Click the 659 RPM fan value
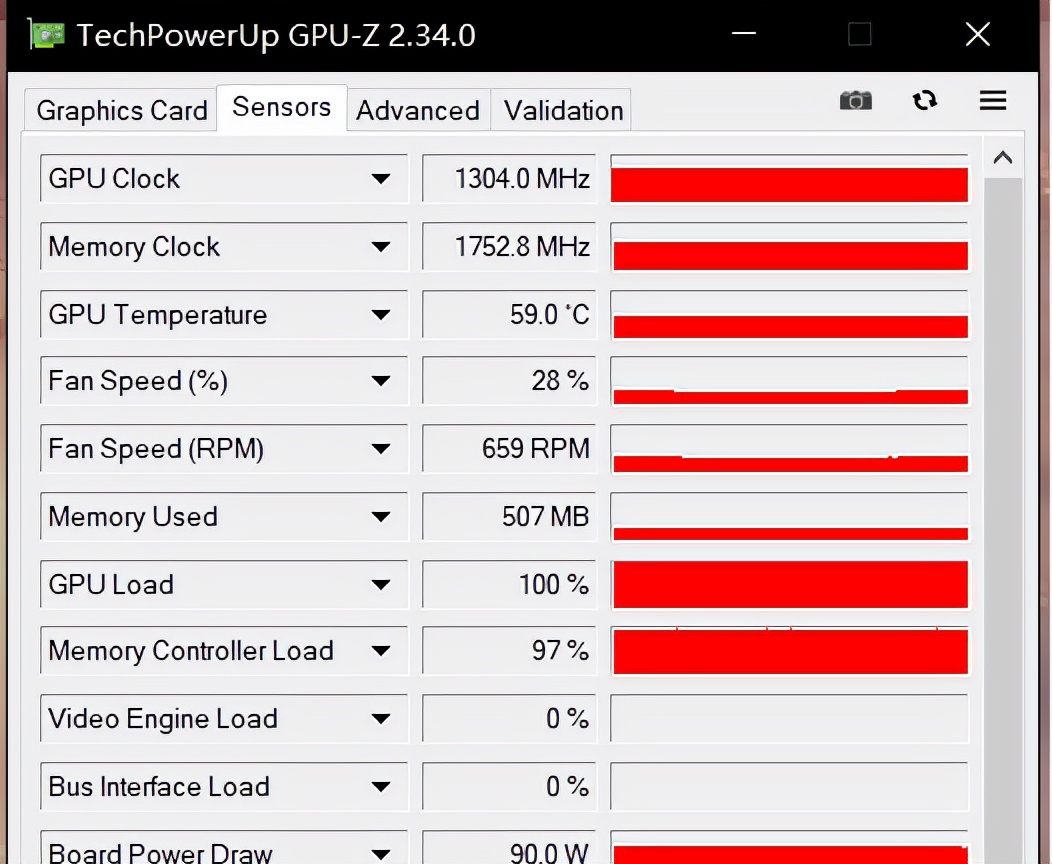The height and width of the screenshot is (864, 1052). click(x=509, y=449)
